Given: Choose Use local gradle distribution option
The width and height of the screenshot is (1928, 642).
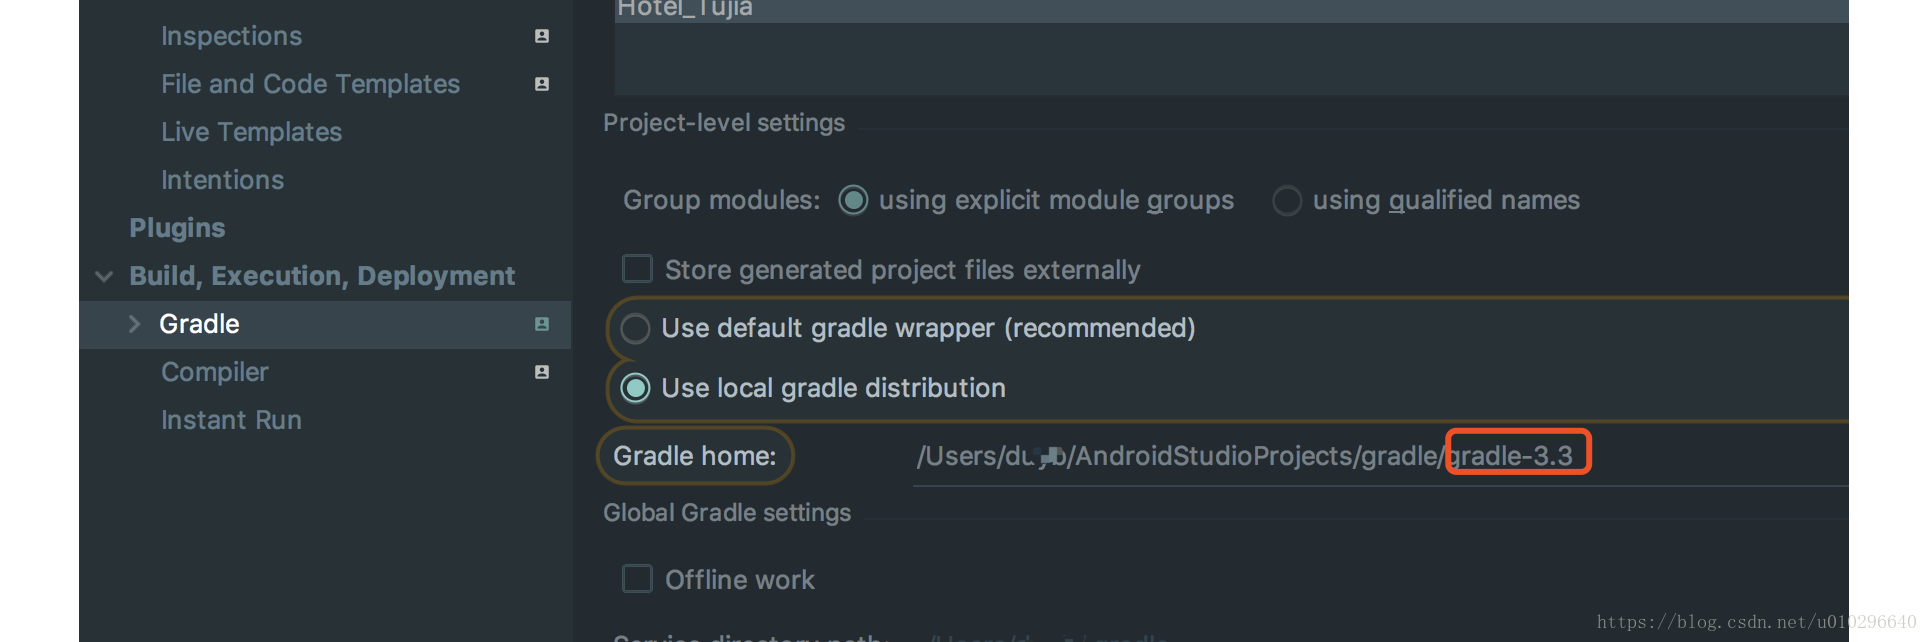Looking at the screenshot, I should (x=635, y=388).
